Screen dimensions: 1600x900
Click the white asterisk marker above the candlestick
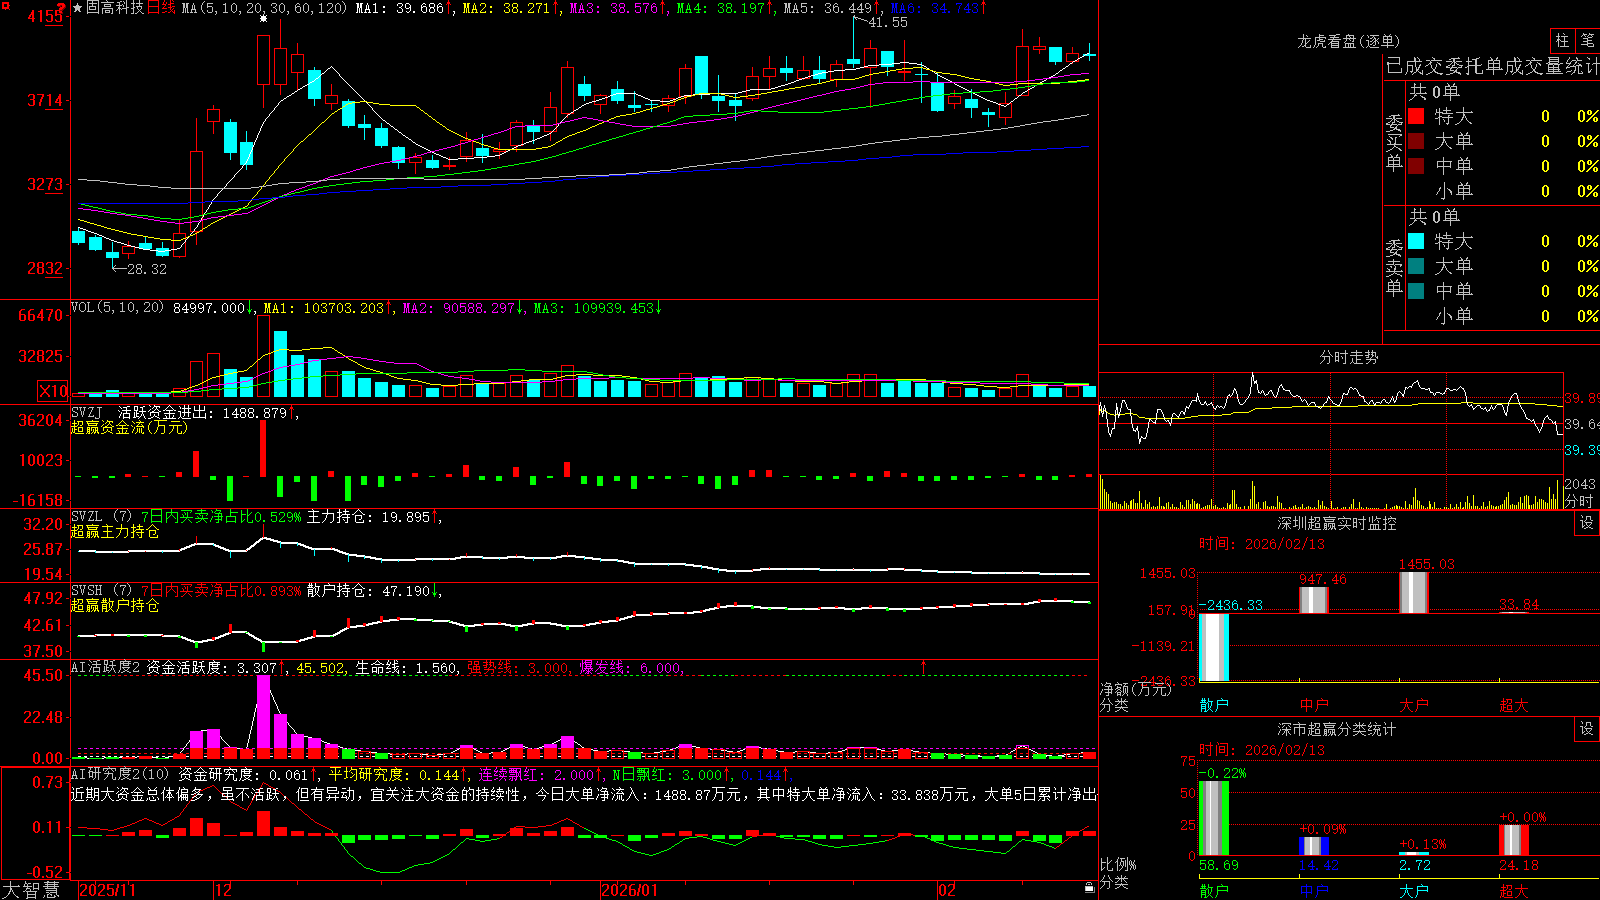pyautogui.click(x=263, y=19)
